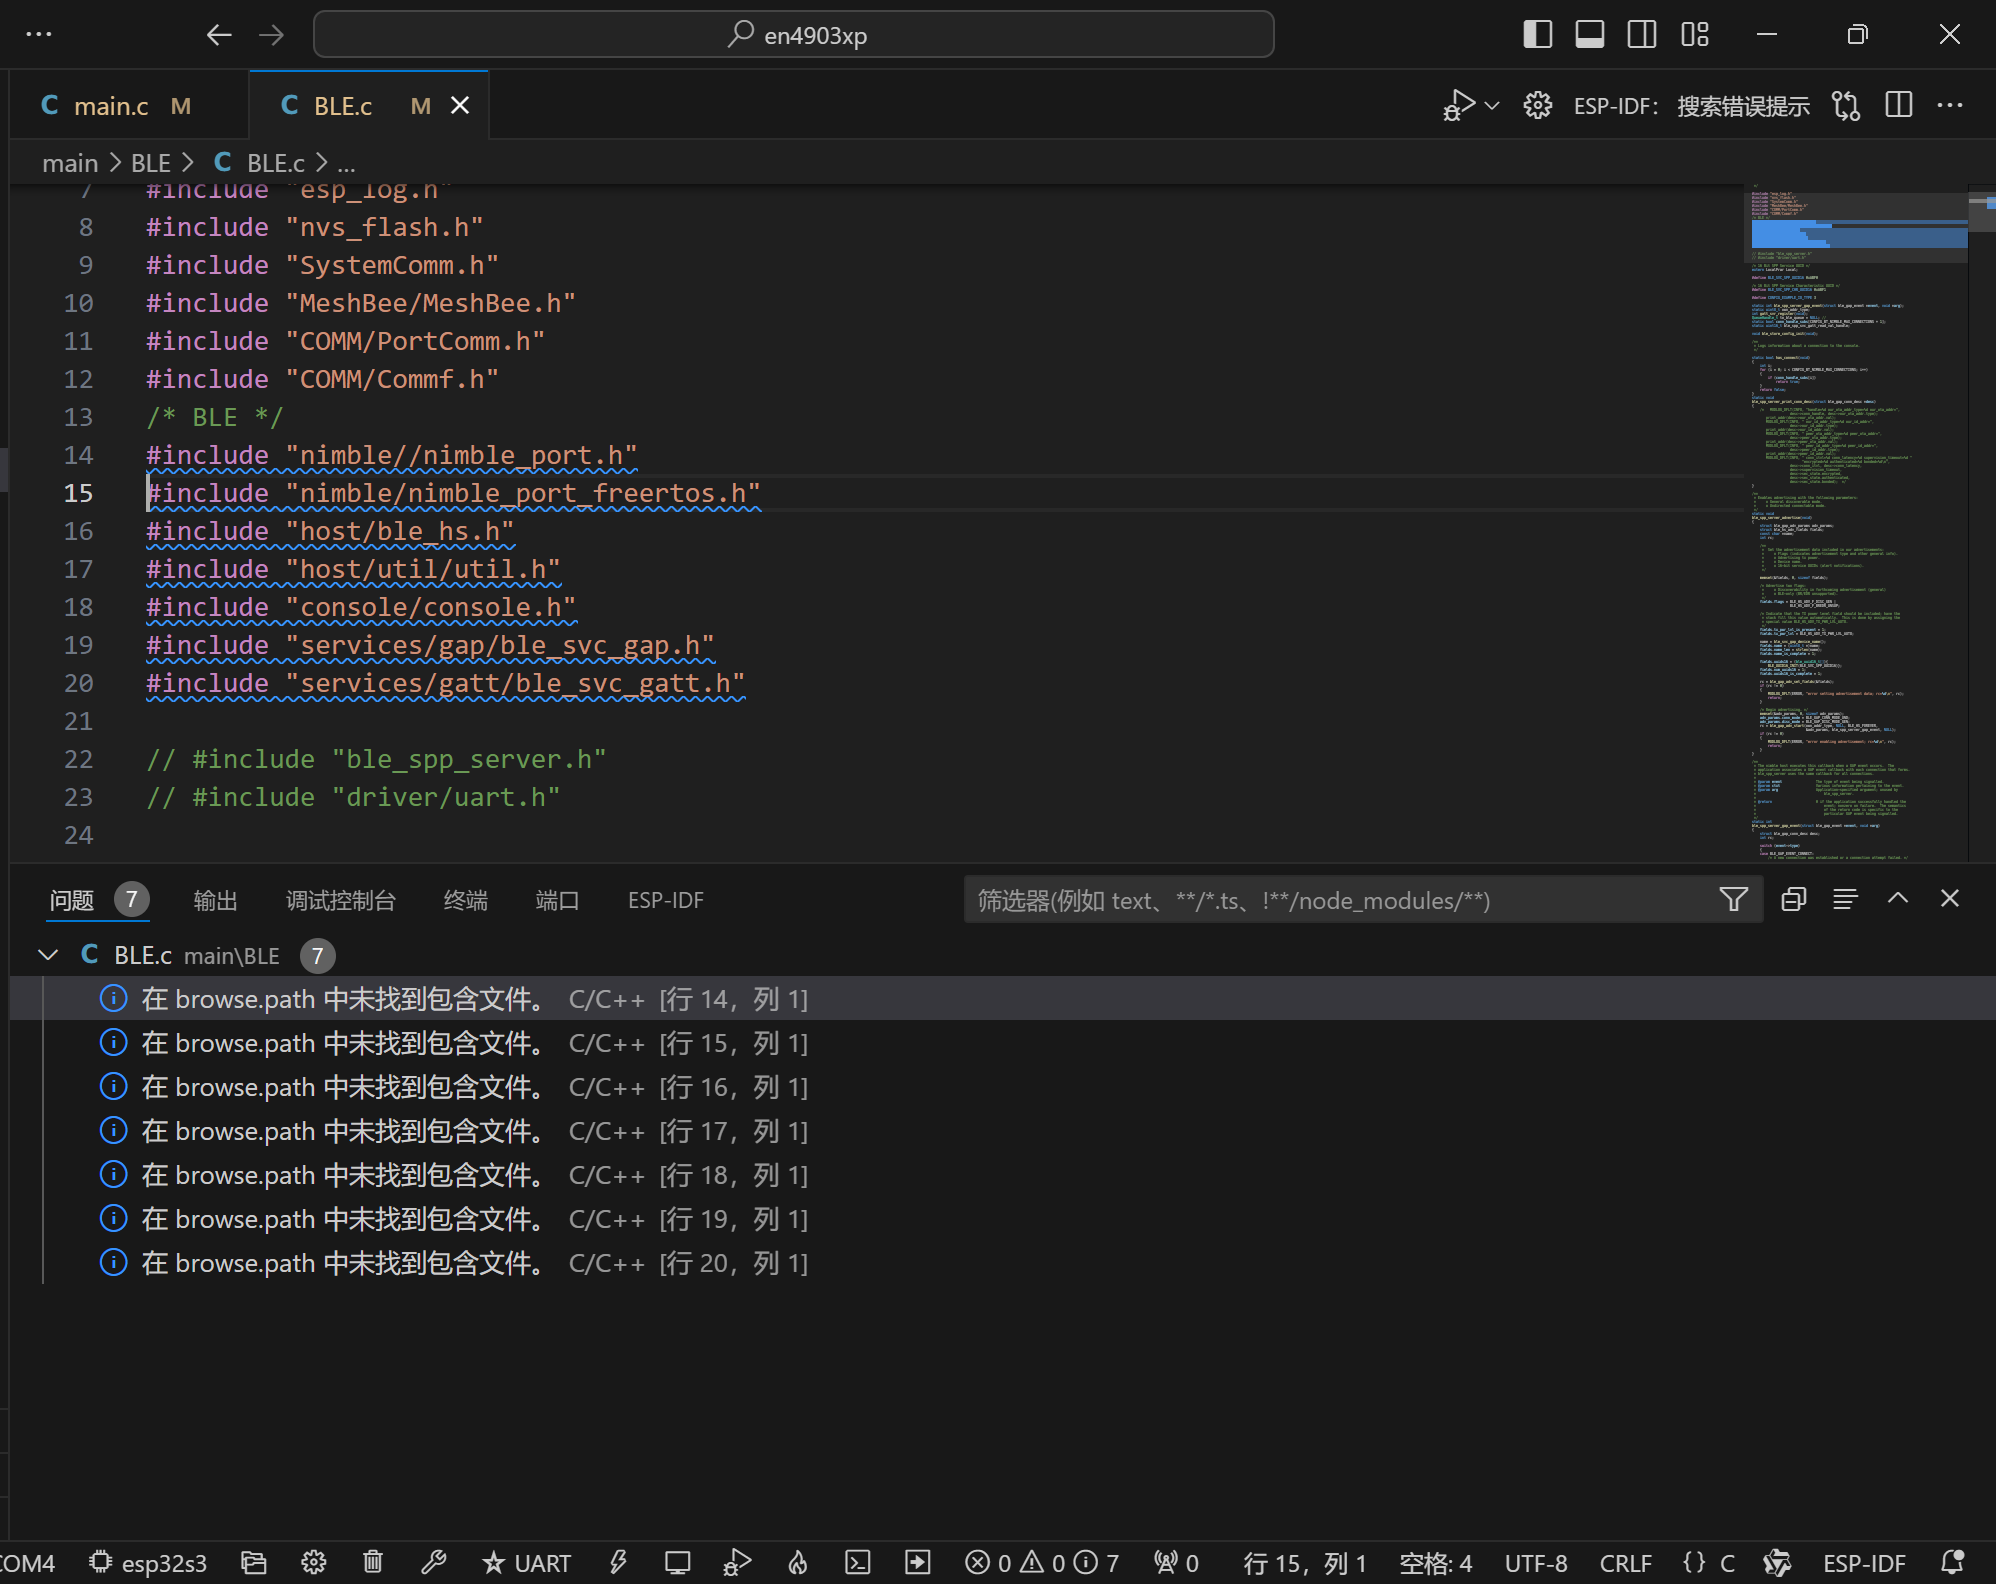Select the problem at 行 16, 列 1
Screen dimensions: 1996x1584
1002,1087
